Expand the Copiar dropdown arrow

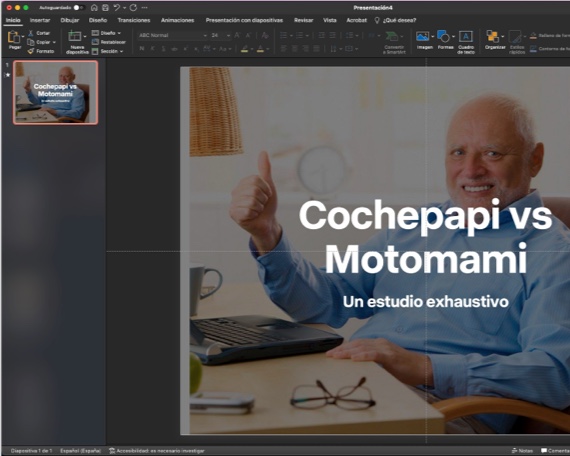pos(54,43)
